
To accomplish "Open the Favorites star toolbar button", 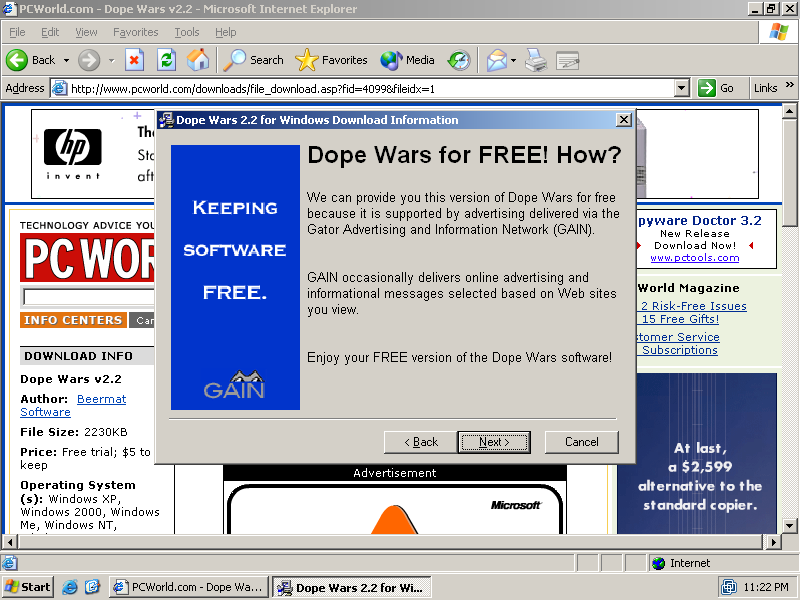I will tap(331, 60).
